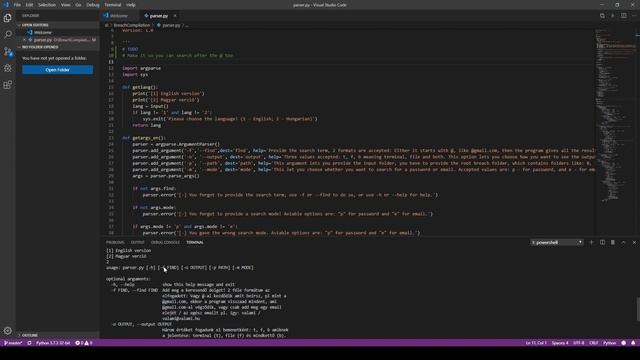Image resolution: width=640 pixels, height=360 pixels.
Task: Click the VS Code logo in title bar
Action: [6, 5]
